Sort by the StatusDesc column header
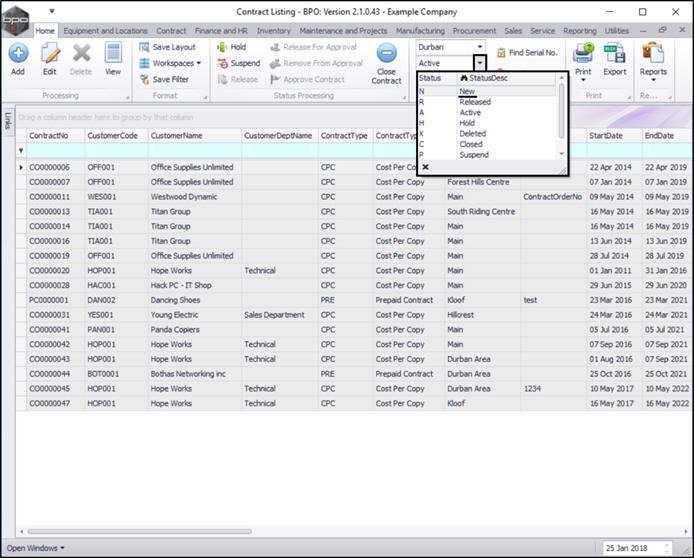 [506, 78]
